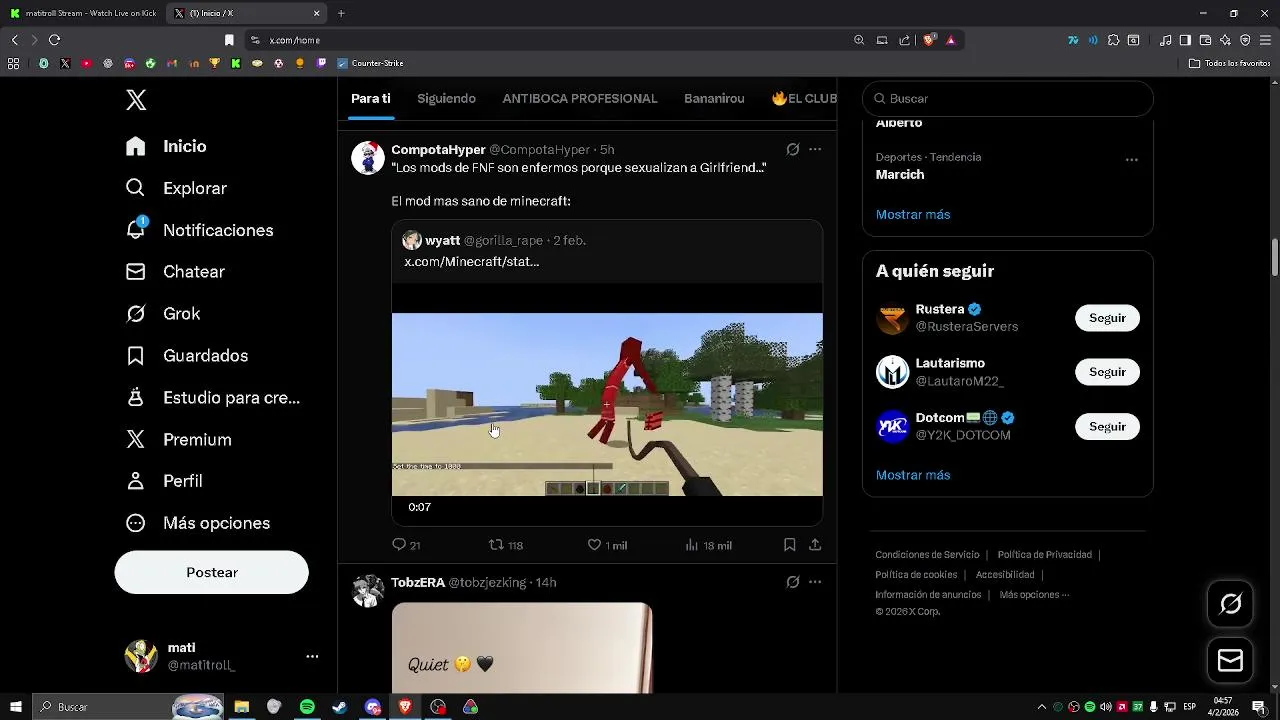Click the page vertical scrollbar

[1274, 258]
